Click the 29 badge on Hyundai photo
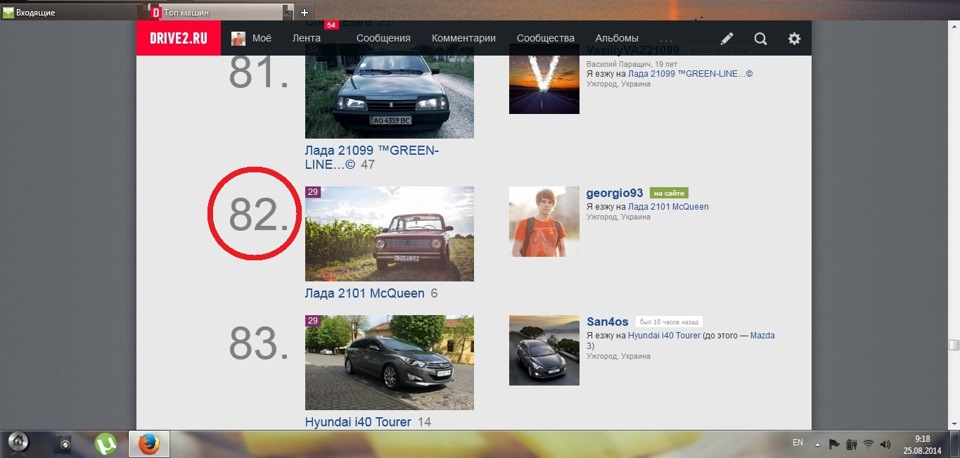Screen dimensions: 960x458 pyautogui.click(x=313, y=320)
